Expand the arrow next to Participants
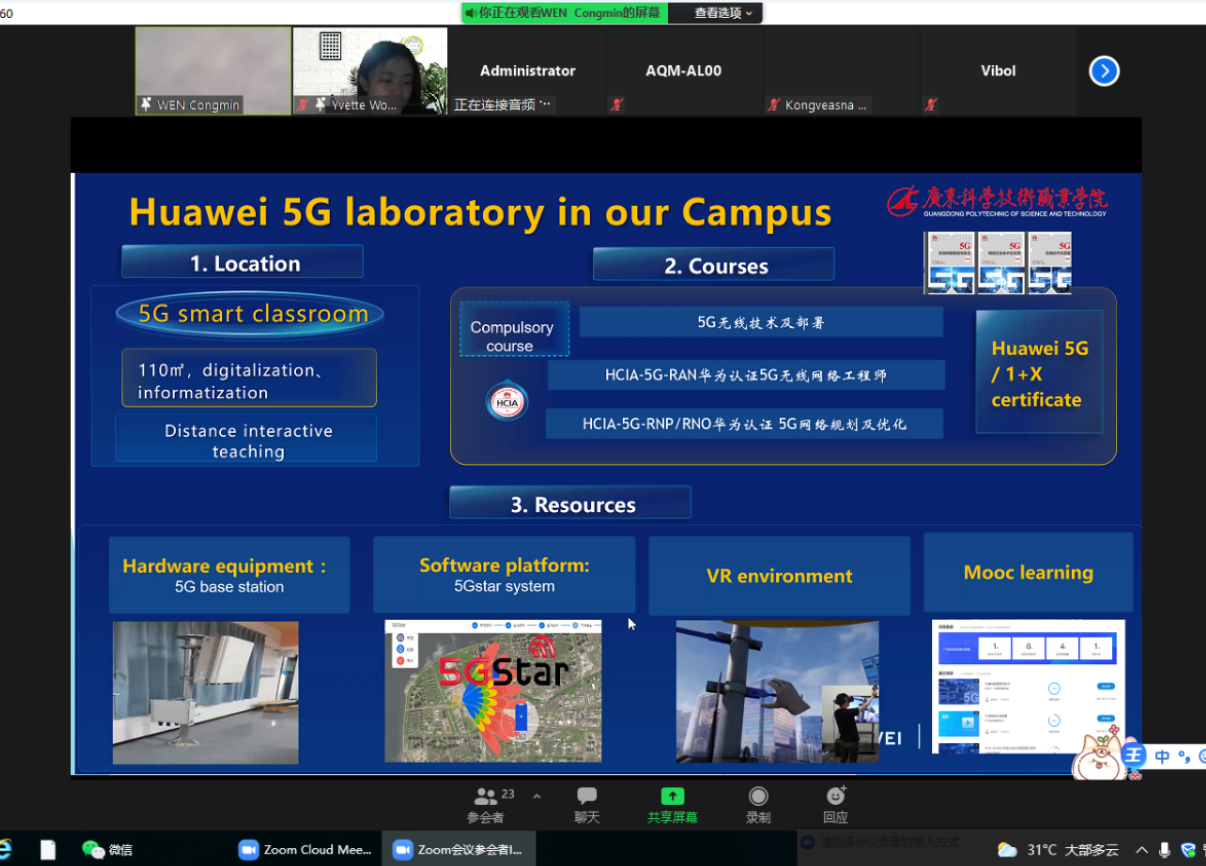The height and width of the screenshot is (866, 1206). click(537, 797)
